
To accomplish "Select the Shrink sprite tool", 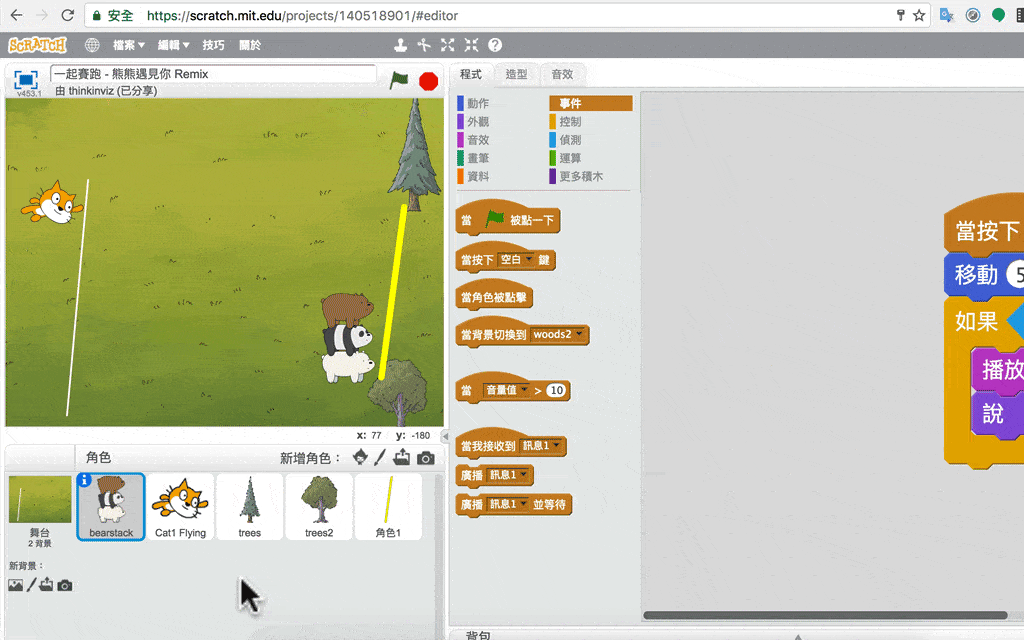I will (472, 45).
